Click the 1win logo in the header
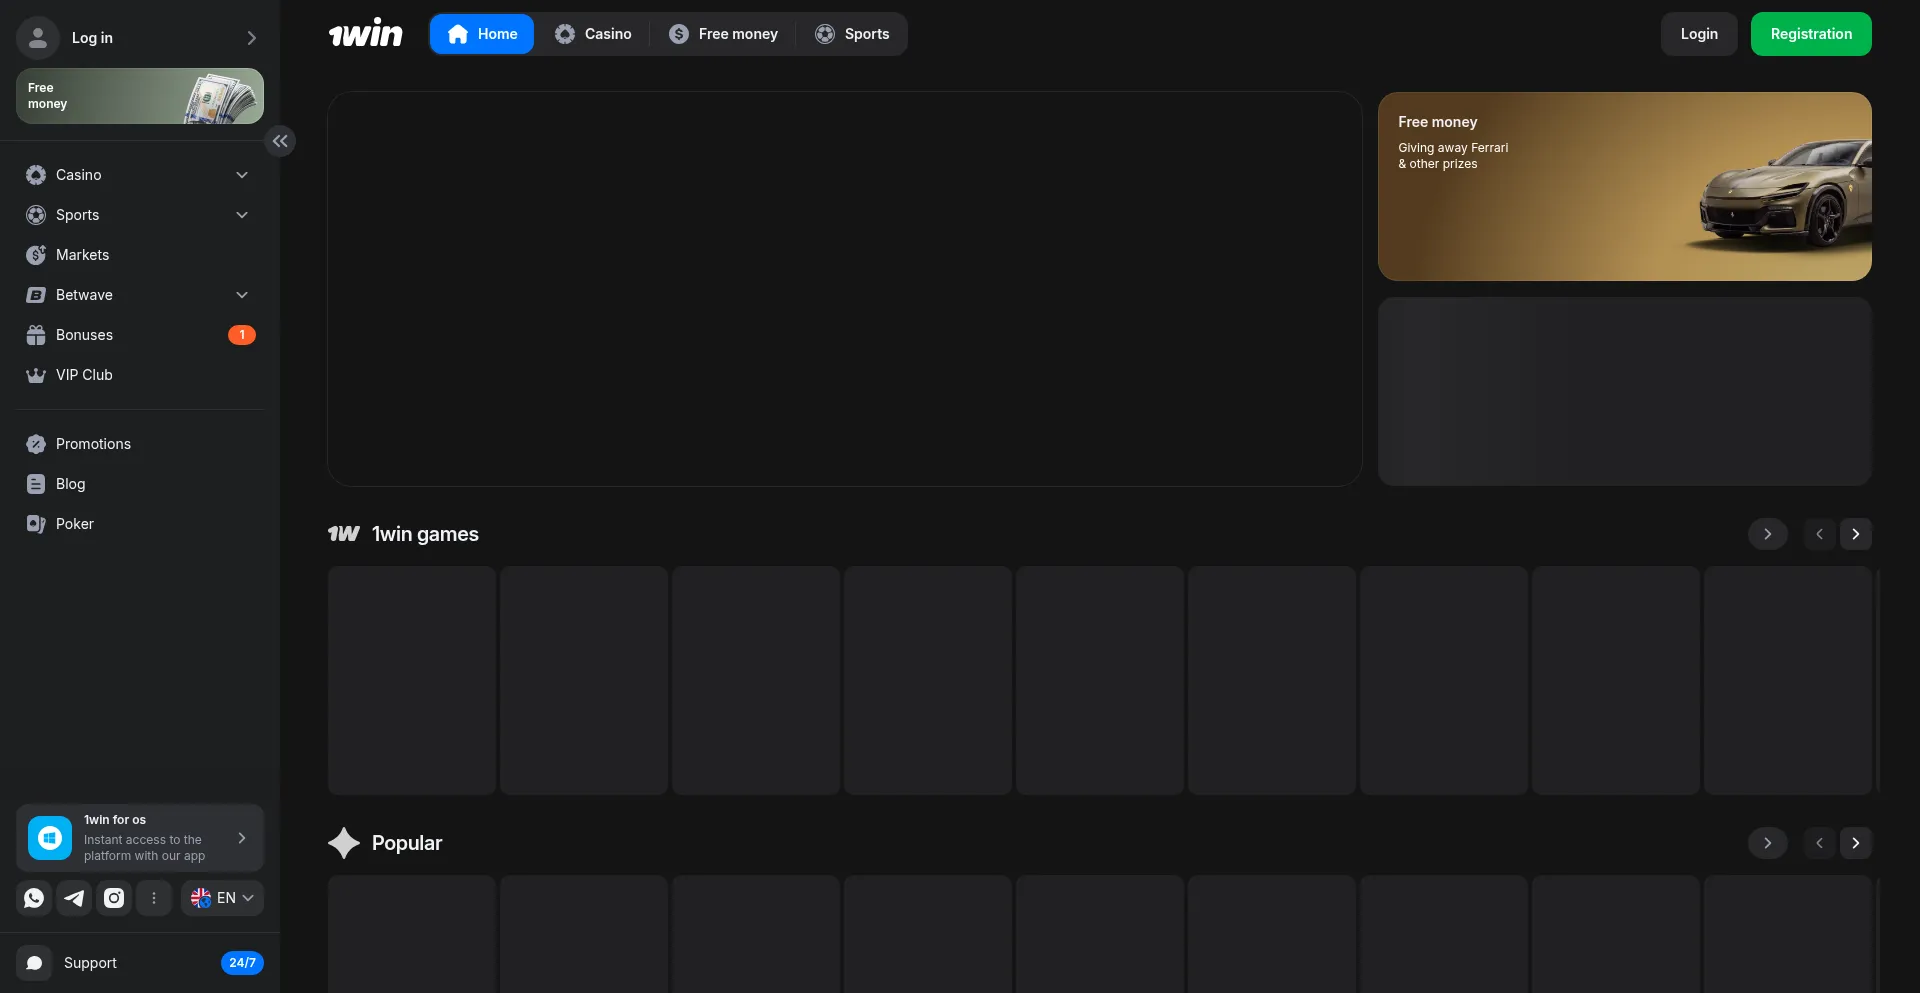The width and height of the screenshot is (1920, 993). point(366,34)
